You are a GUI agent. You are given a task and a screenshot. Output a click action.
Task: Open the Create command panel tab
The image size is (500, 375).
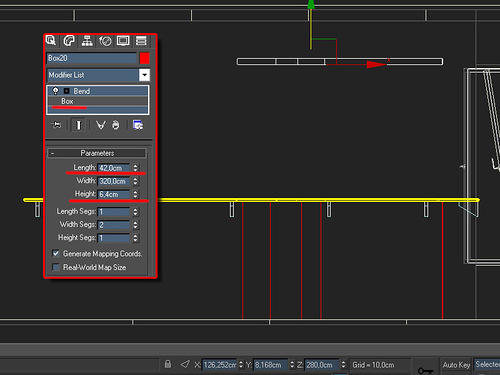pyautogui.click(x=51, y=41)
